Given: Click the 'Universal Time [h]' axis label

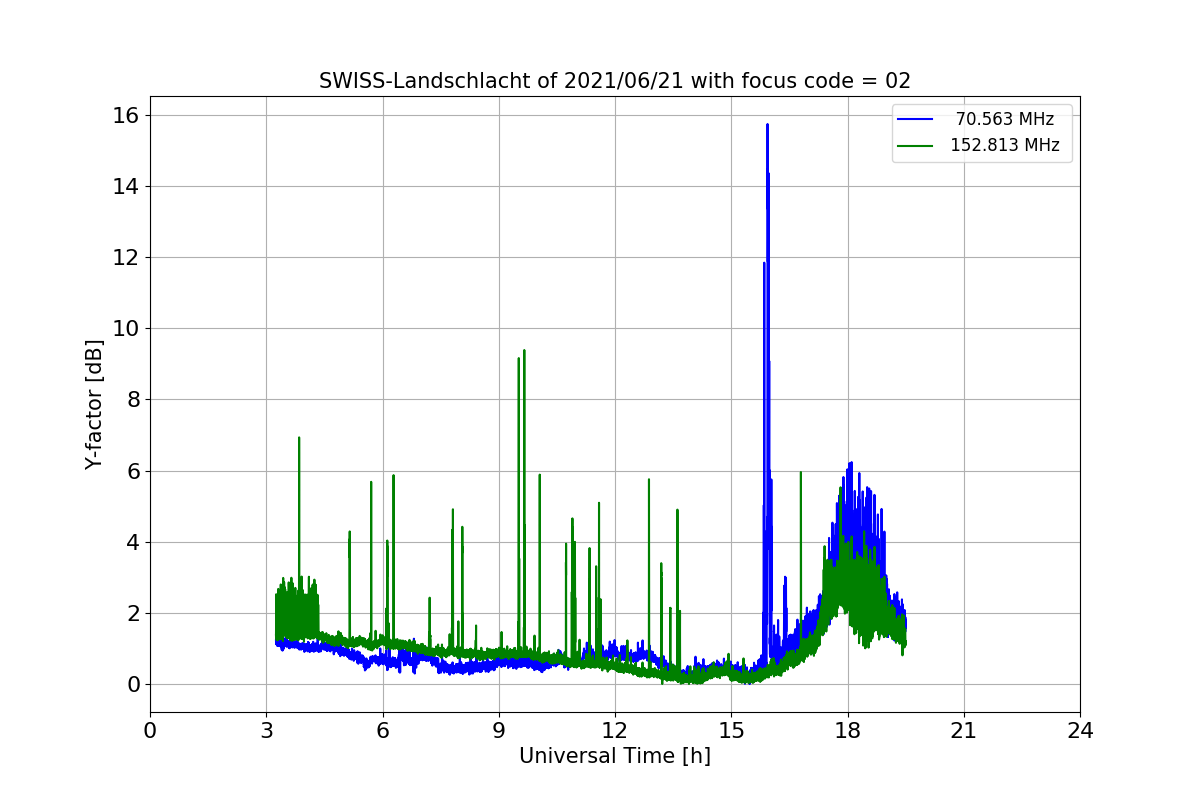Looking at the screenshot, I should click(x=615, y=756).
